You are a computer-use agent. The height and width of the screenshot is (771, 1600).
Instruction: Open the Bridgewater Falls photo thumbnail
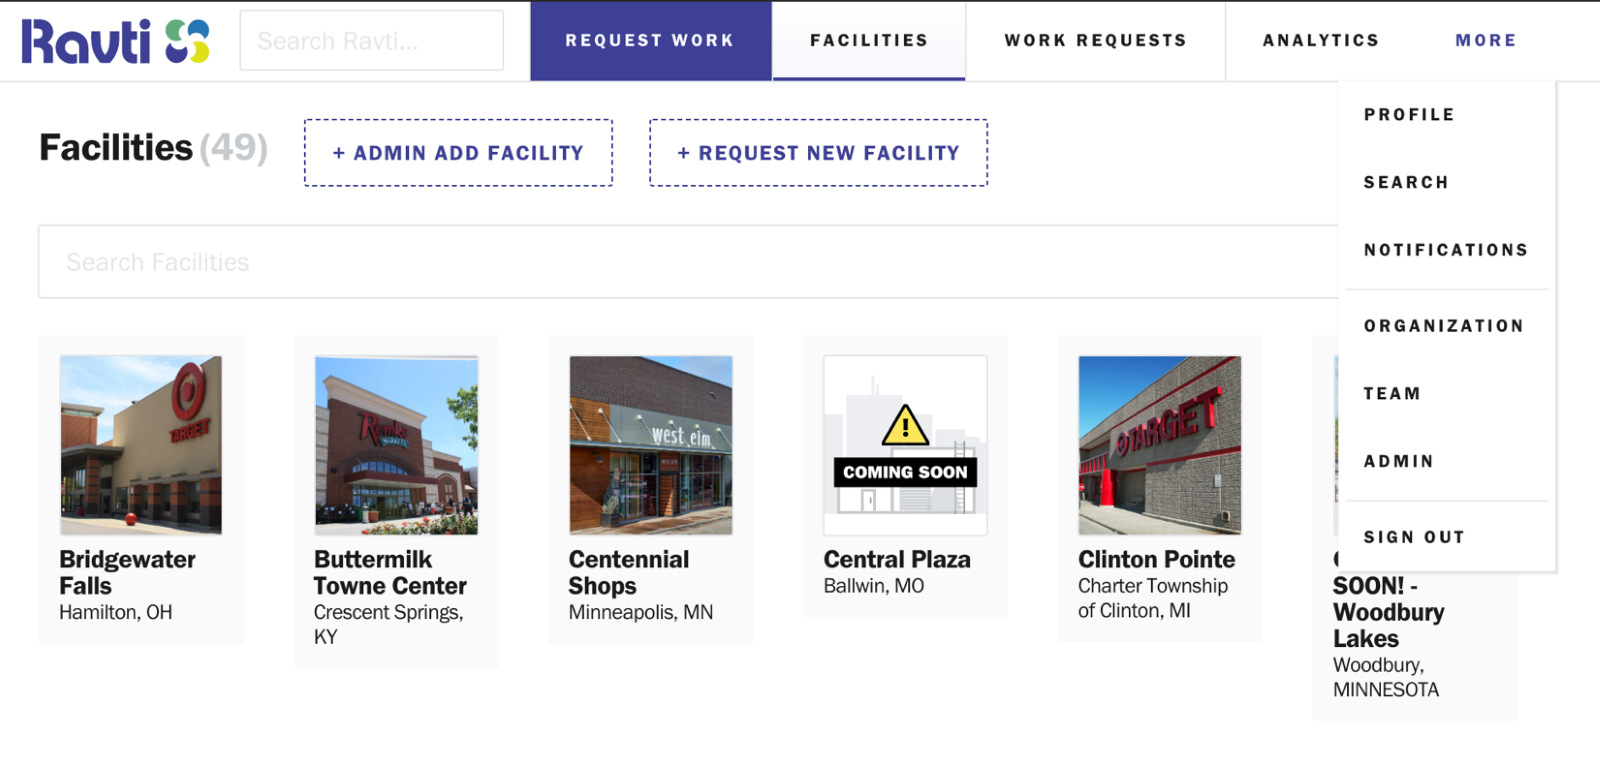point(141,445)
